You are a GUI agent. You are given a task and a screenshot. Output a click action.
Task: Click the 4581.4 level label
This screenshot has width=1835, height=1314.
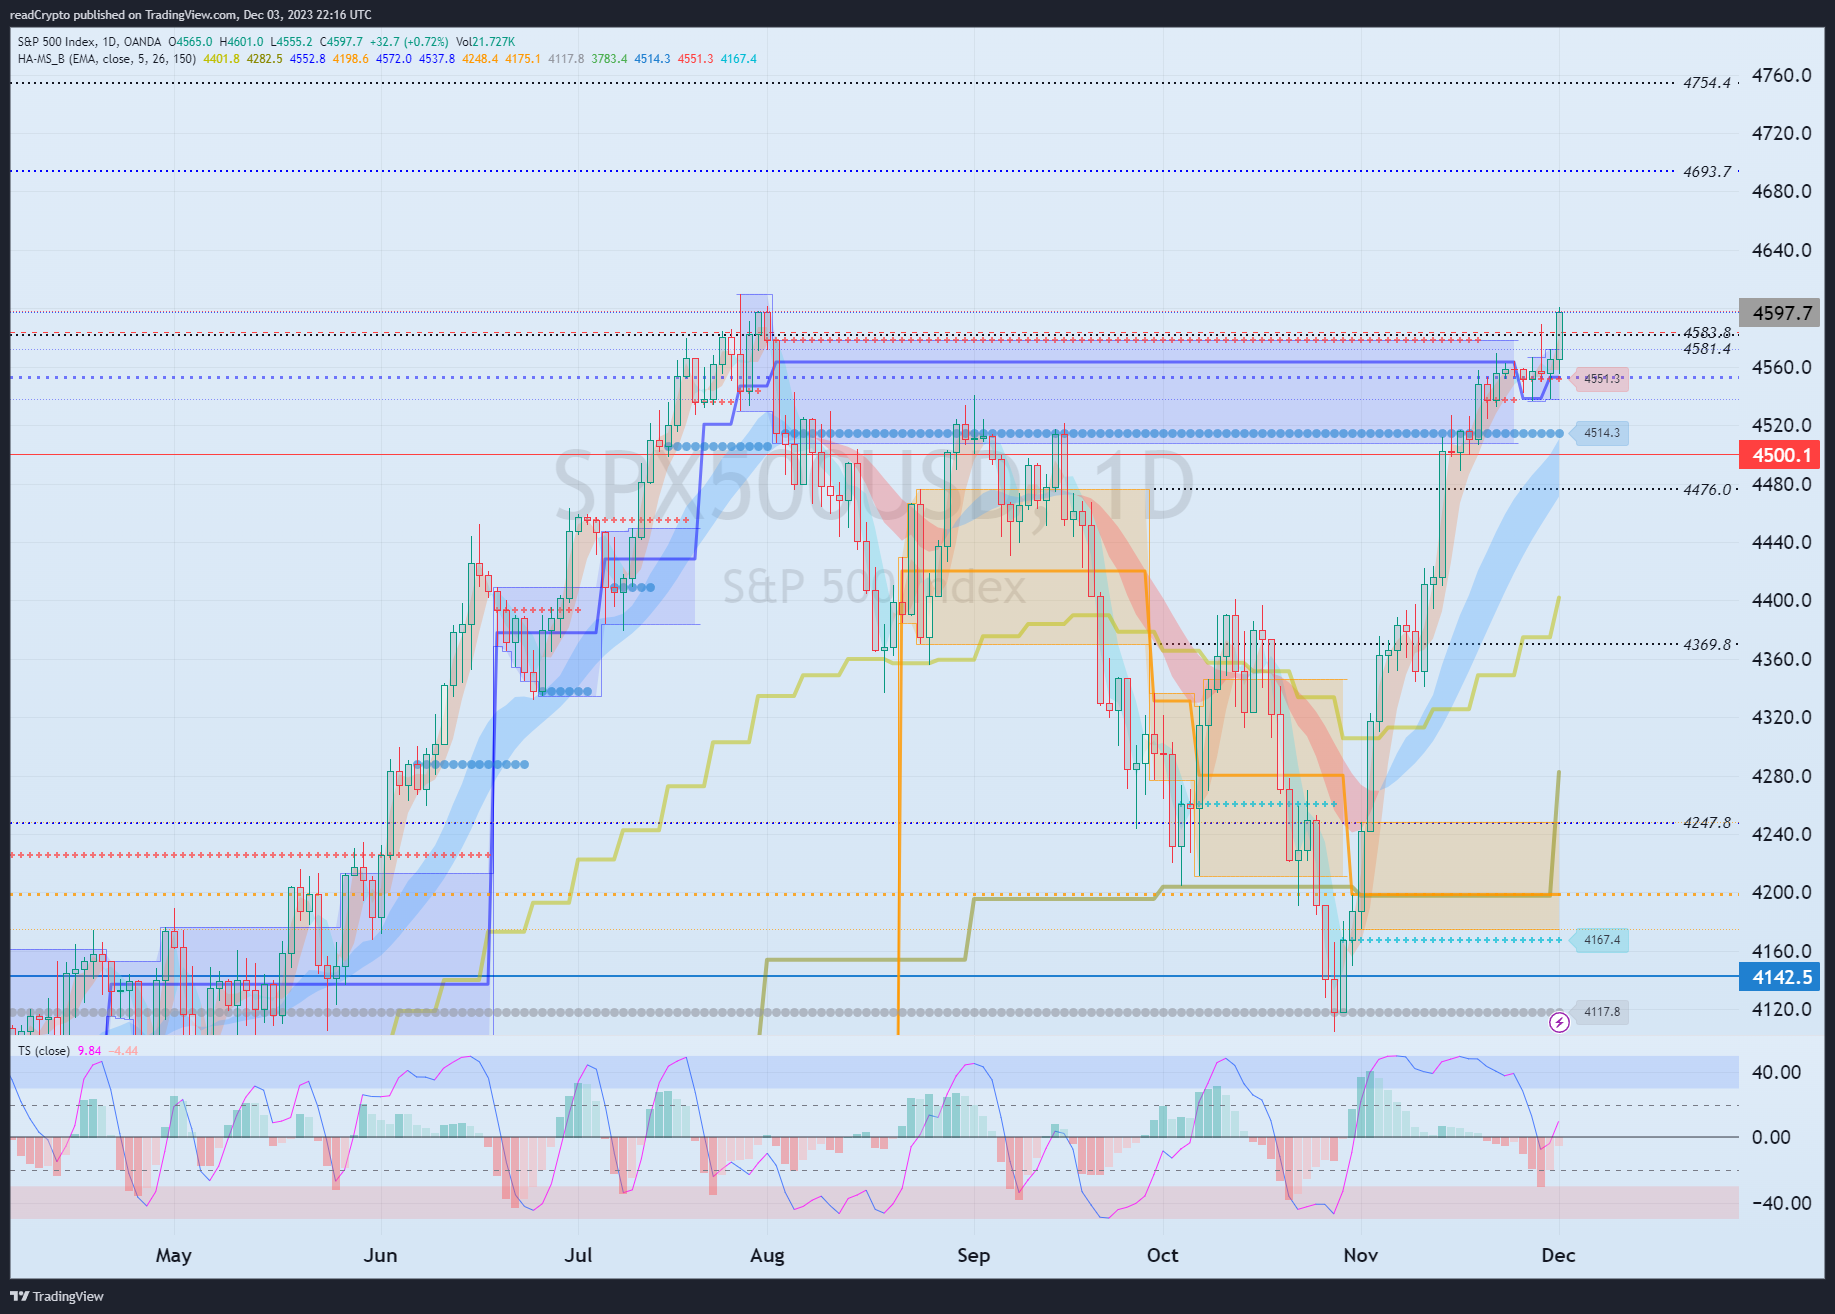click(x=1706, y=349)
